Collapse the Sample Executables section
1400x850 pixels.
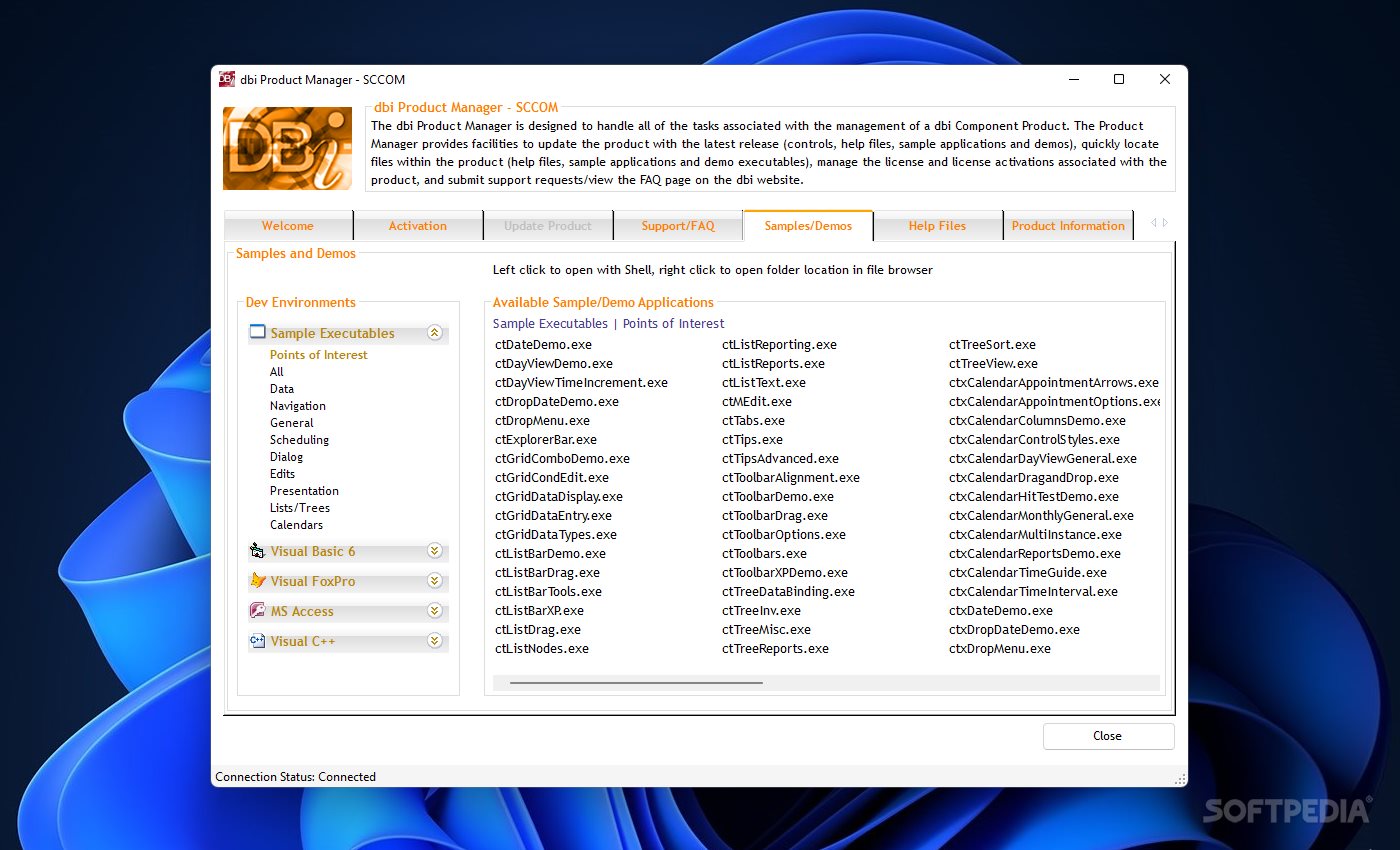pos(434,333)
